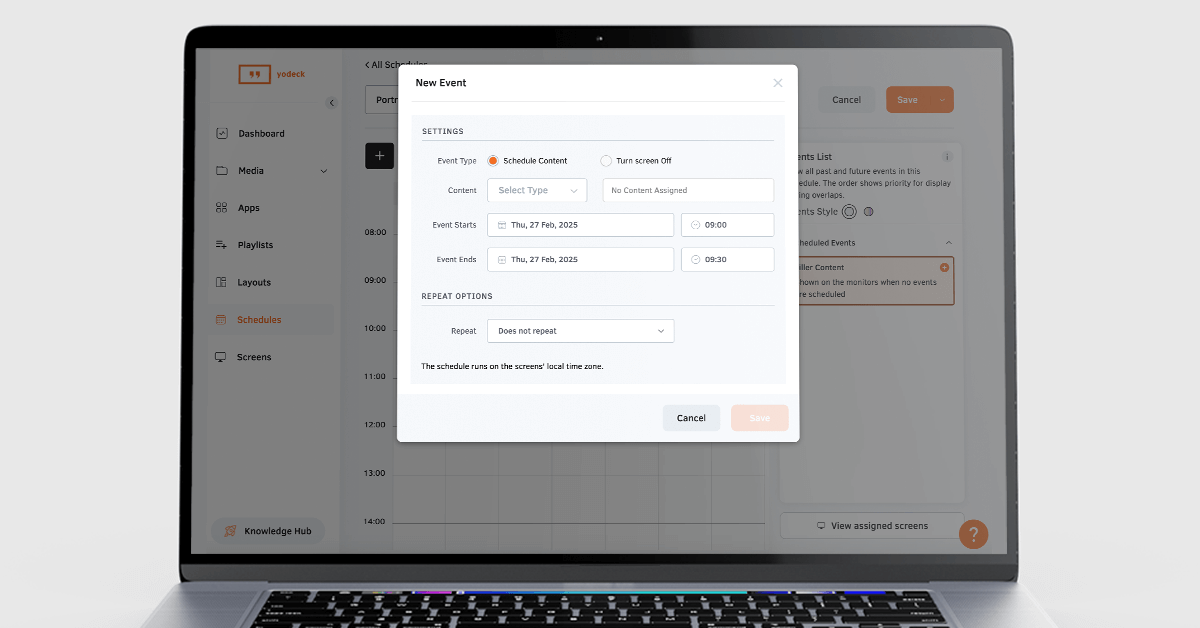Screen dimensions: 1200x628
Task: Go to Playlists in the sidebar
Action: 255,245
